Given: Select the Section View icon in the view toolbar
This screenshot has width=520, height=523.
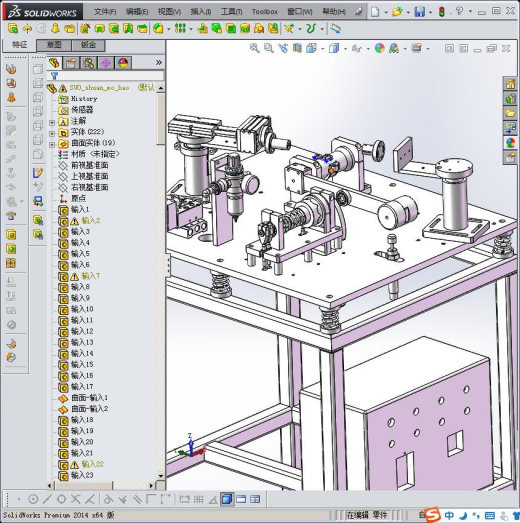Looking at the screenshot, I should point(297,48).
